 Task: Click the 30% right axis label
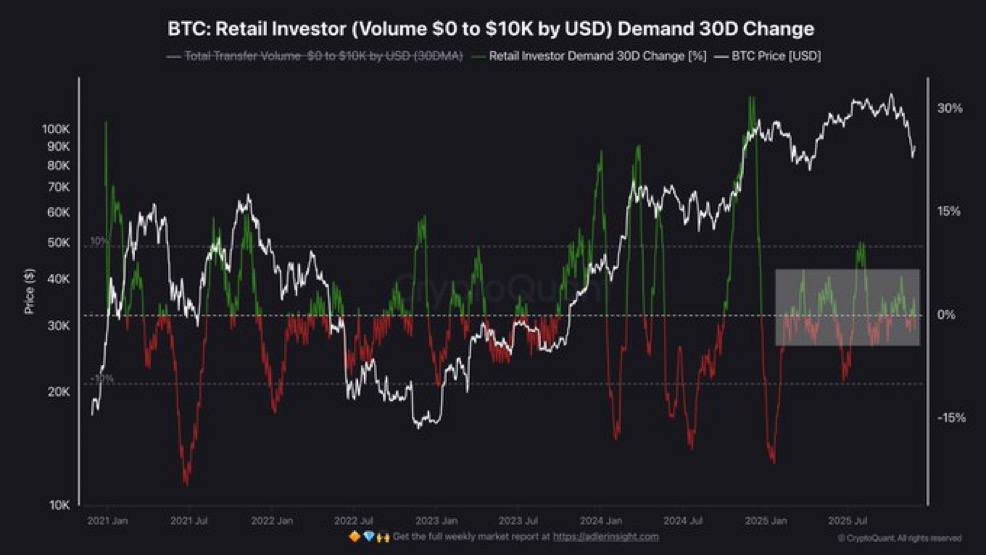950,108
